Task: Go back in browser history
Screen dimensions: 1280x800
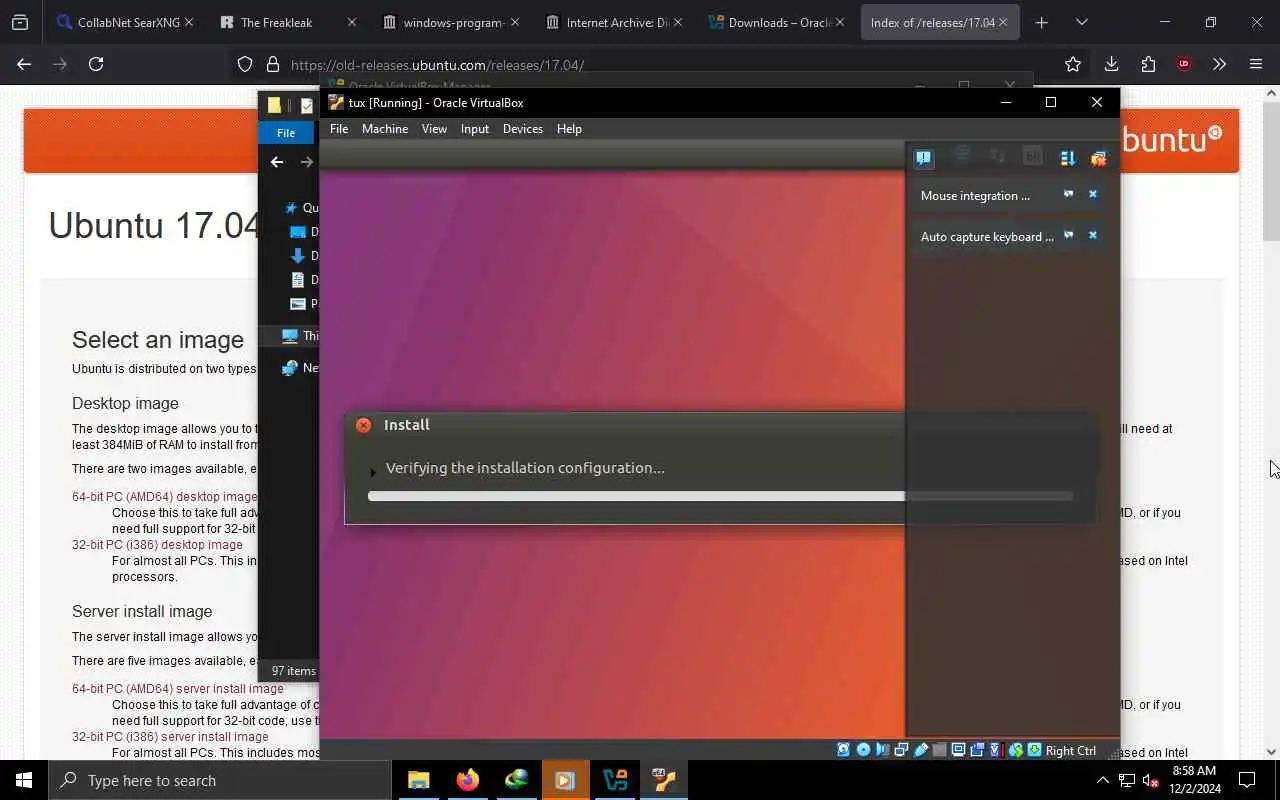Action: point(24,64)
